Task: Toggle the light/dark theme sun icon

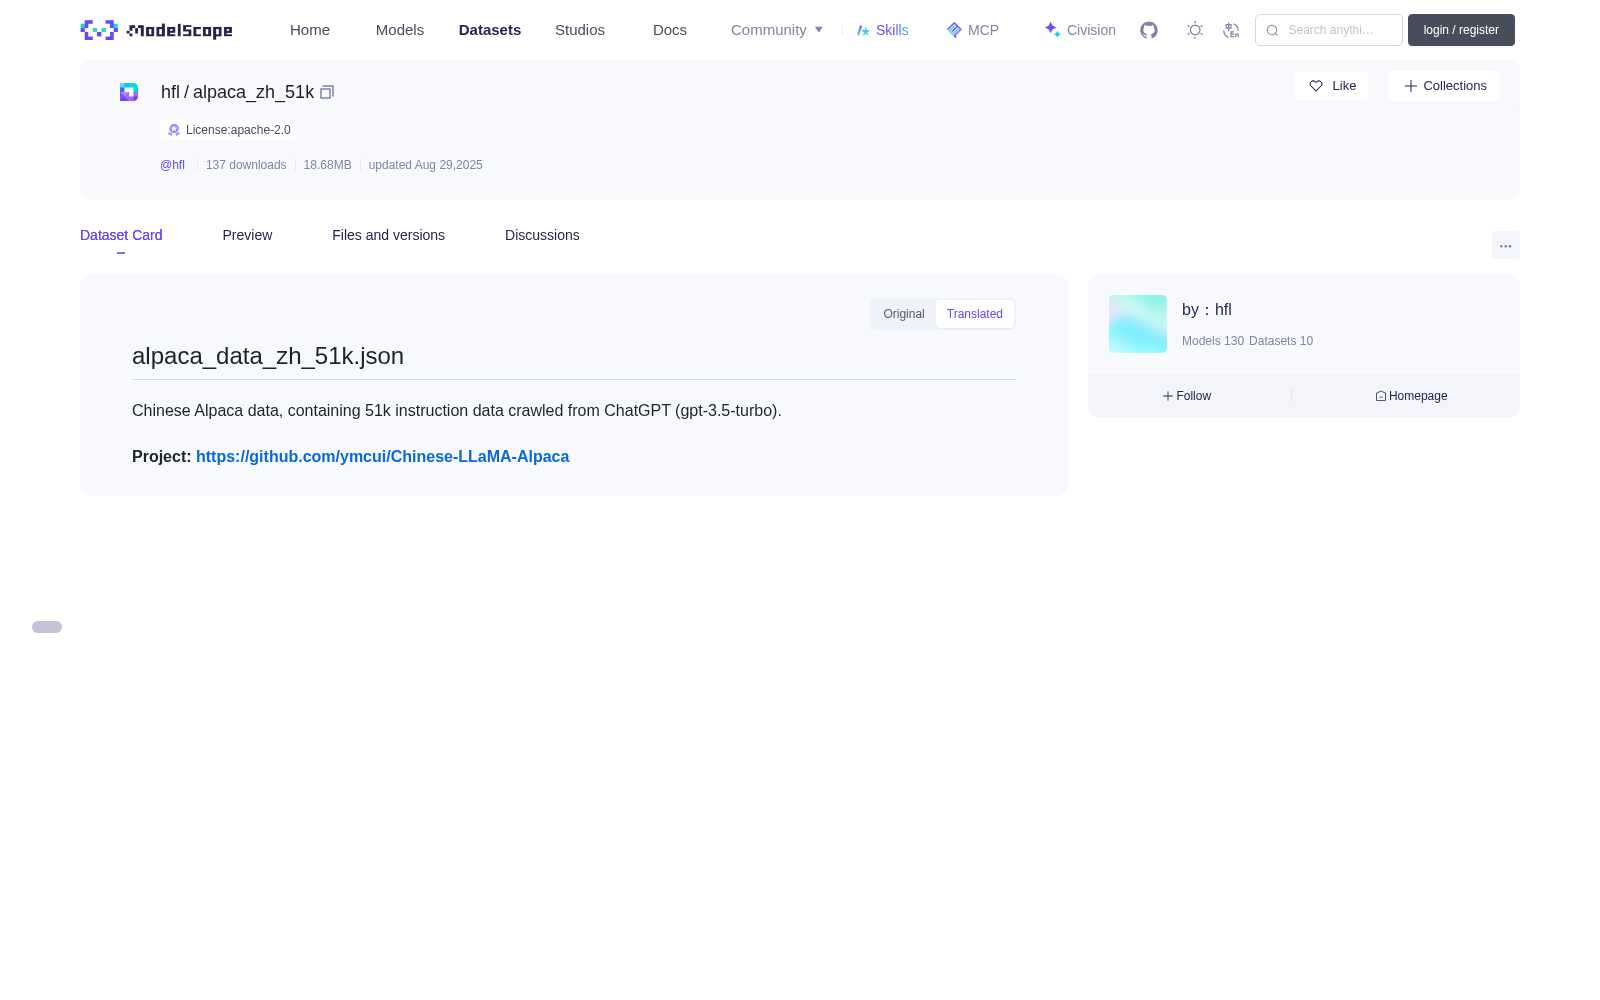Action: point(1195,30)
